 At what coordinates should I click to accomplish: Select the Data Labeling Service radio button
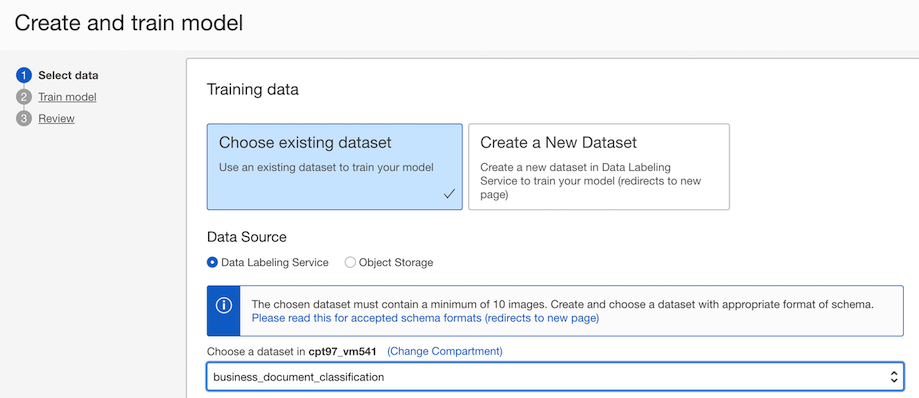pos(212,263)
